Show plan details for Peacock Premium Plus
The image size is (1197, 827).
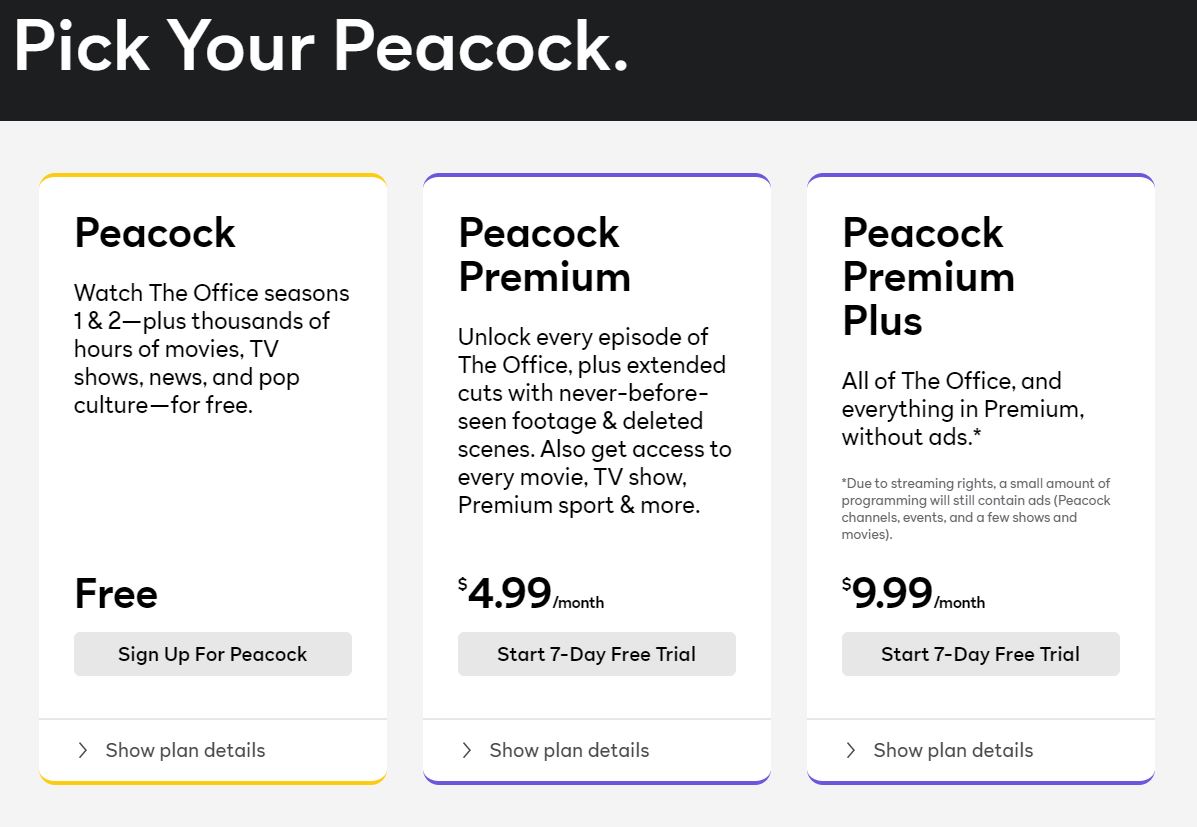tap(952, 750)
